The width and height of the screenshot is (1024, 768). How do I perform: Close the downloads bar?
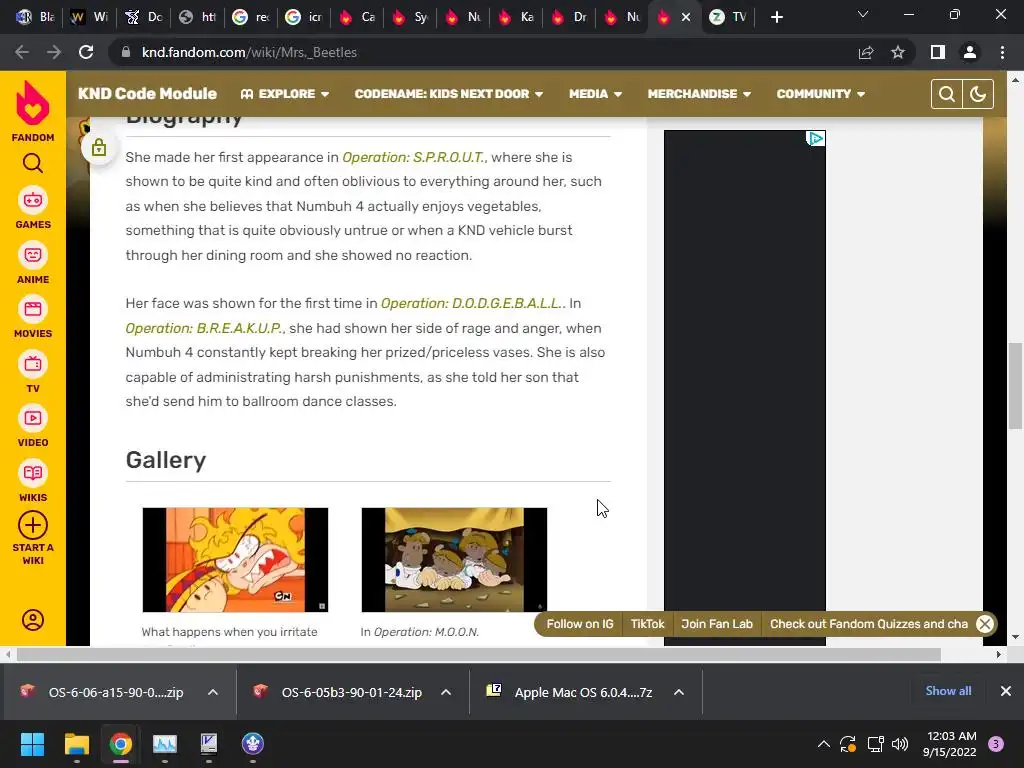1006,691
